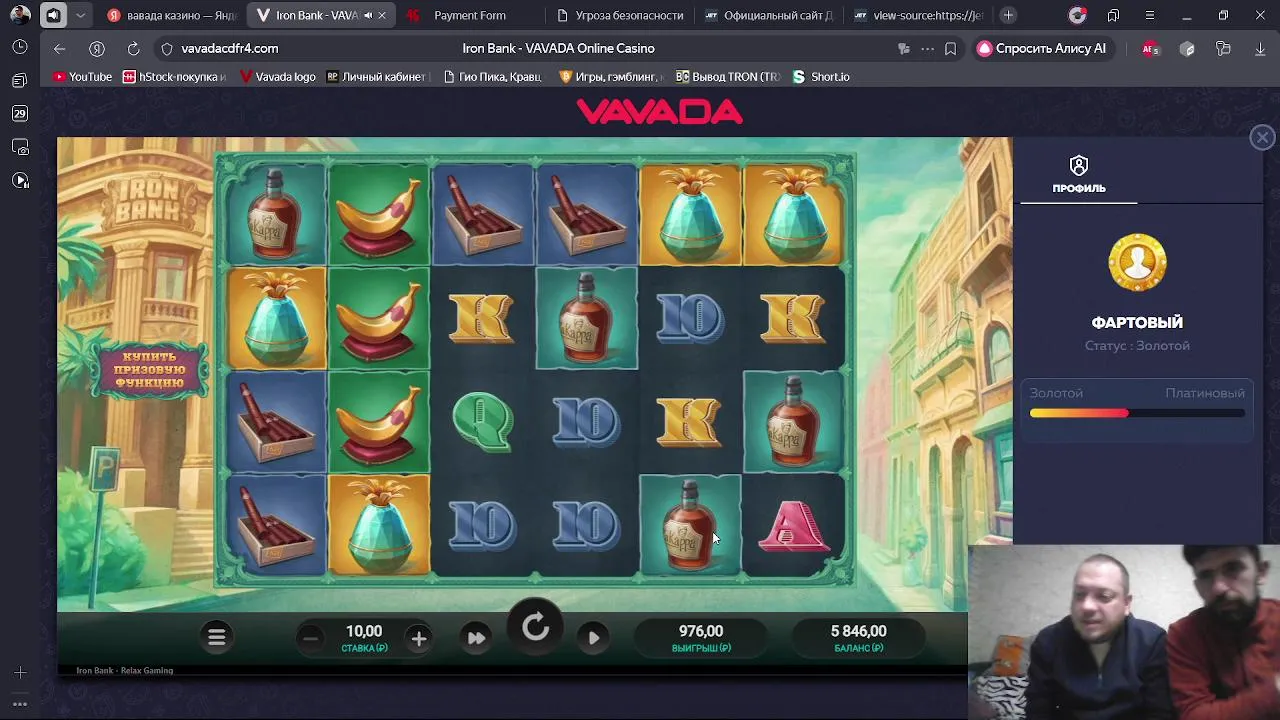The image size is (1280, 720).
Task: Expand the tab list dropdown chevron
Action: point(80,15)
